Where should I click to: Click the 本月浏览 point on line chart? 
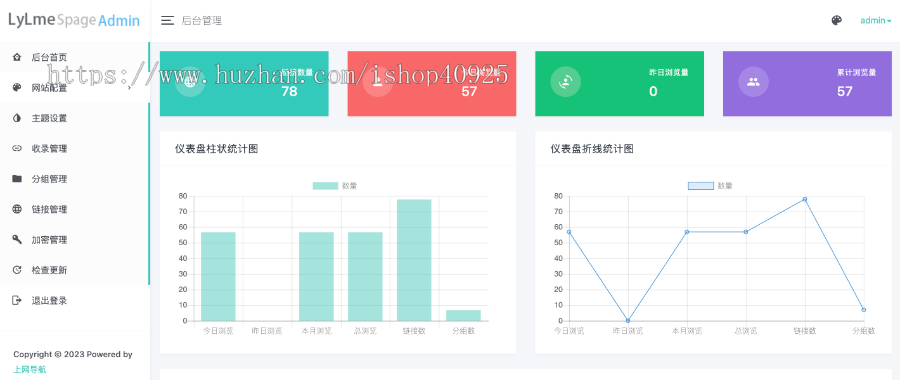pos(687,232)
